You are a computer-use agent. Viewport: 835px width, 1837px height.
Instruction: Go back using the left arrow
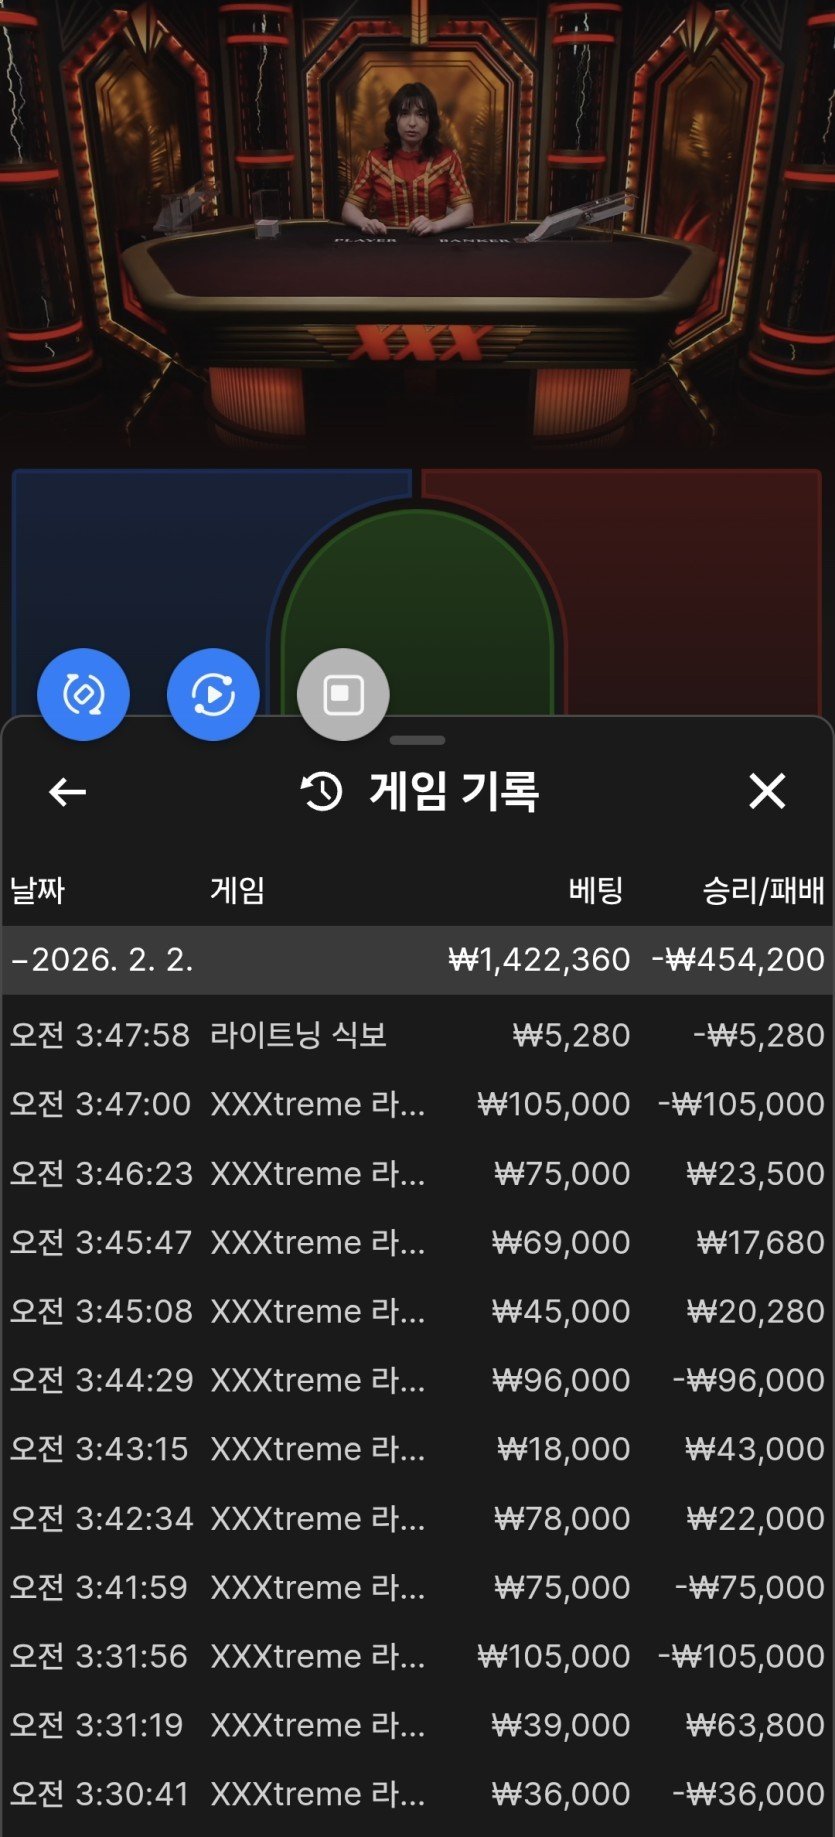click(x=67, y=792)
